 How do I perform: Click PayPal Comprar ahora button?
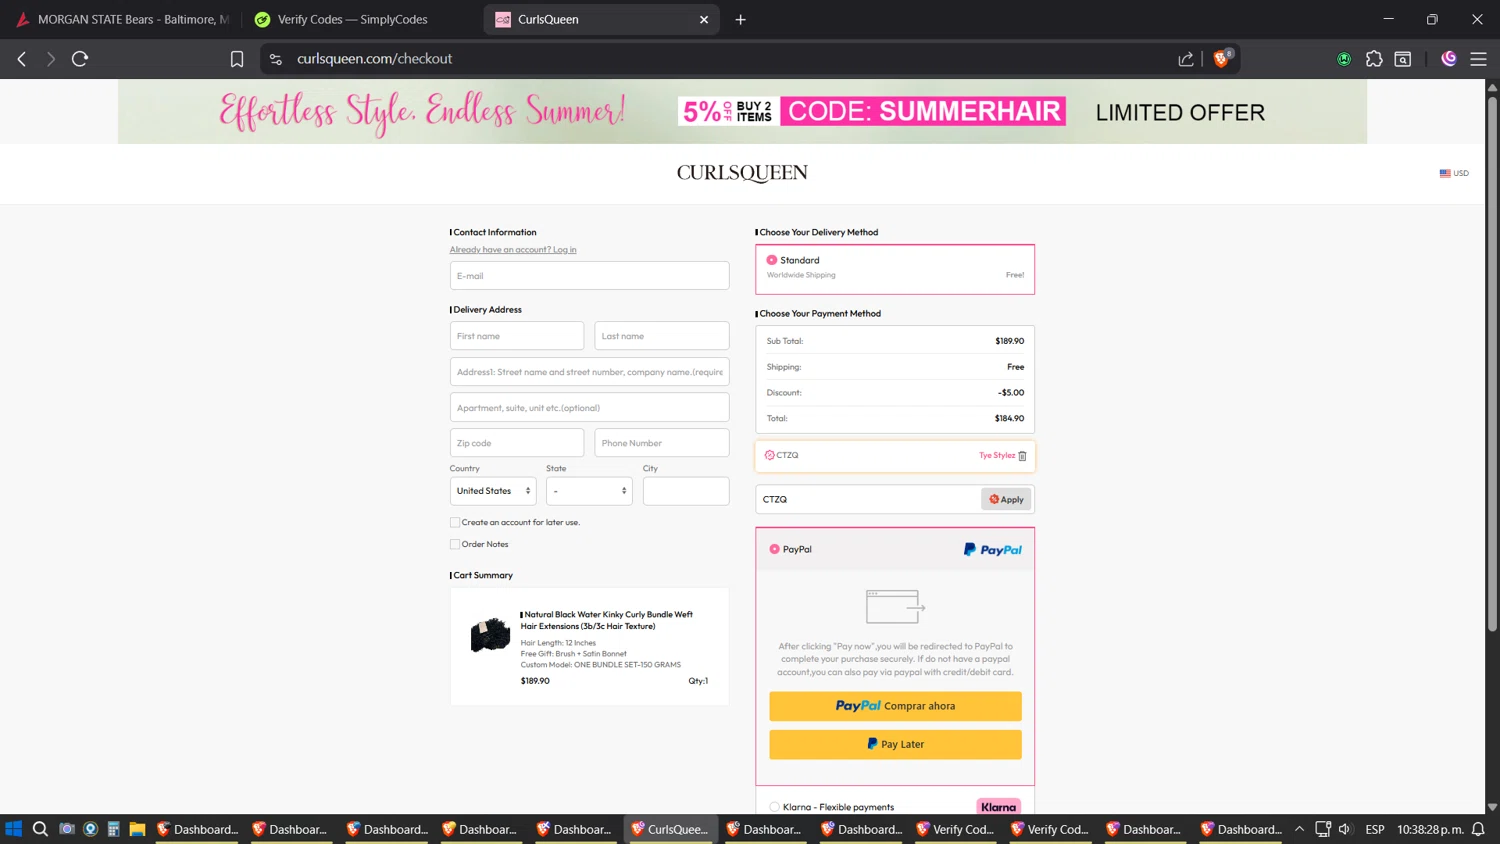pos(895,706)
